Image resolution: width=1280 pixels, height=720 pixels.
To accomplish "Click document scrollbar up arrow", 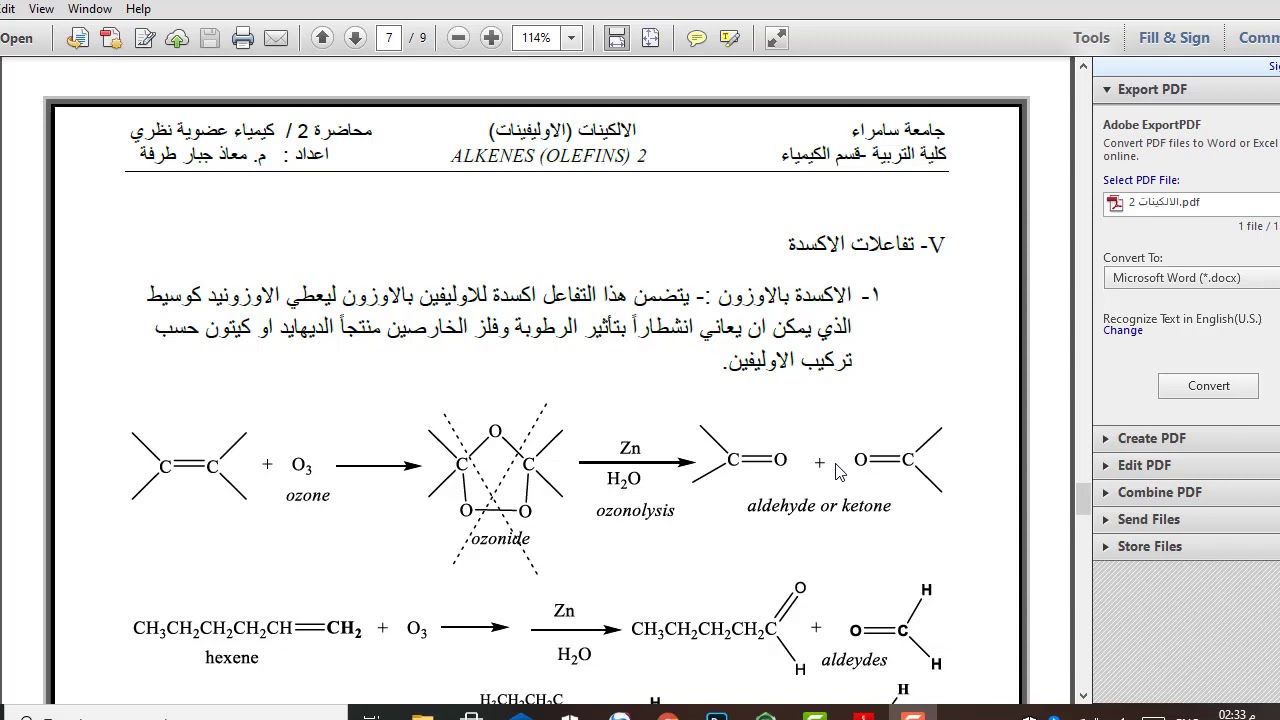I will coord(1083,66).
